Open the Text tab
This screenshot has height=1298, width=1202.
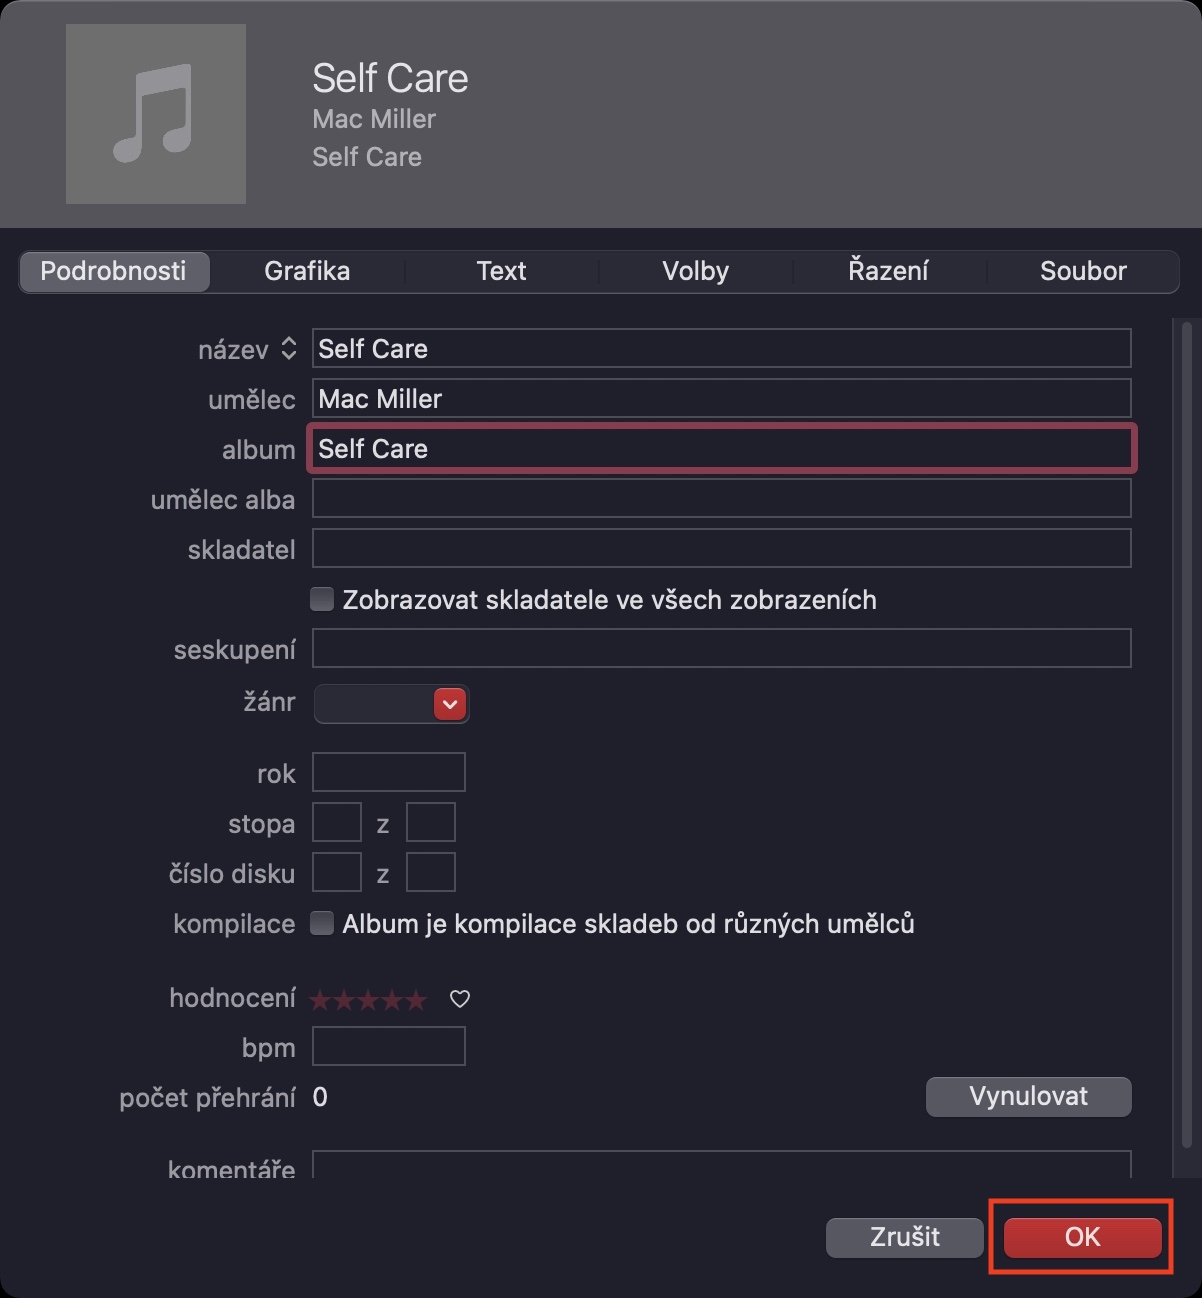pos(501,271)
